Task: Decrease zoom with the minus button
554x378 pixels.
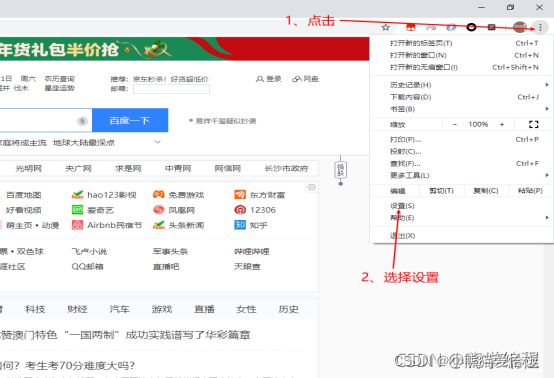Action: pos(454,124)
